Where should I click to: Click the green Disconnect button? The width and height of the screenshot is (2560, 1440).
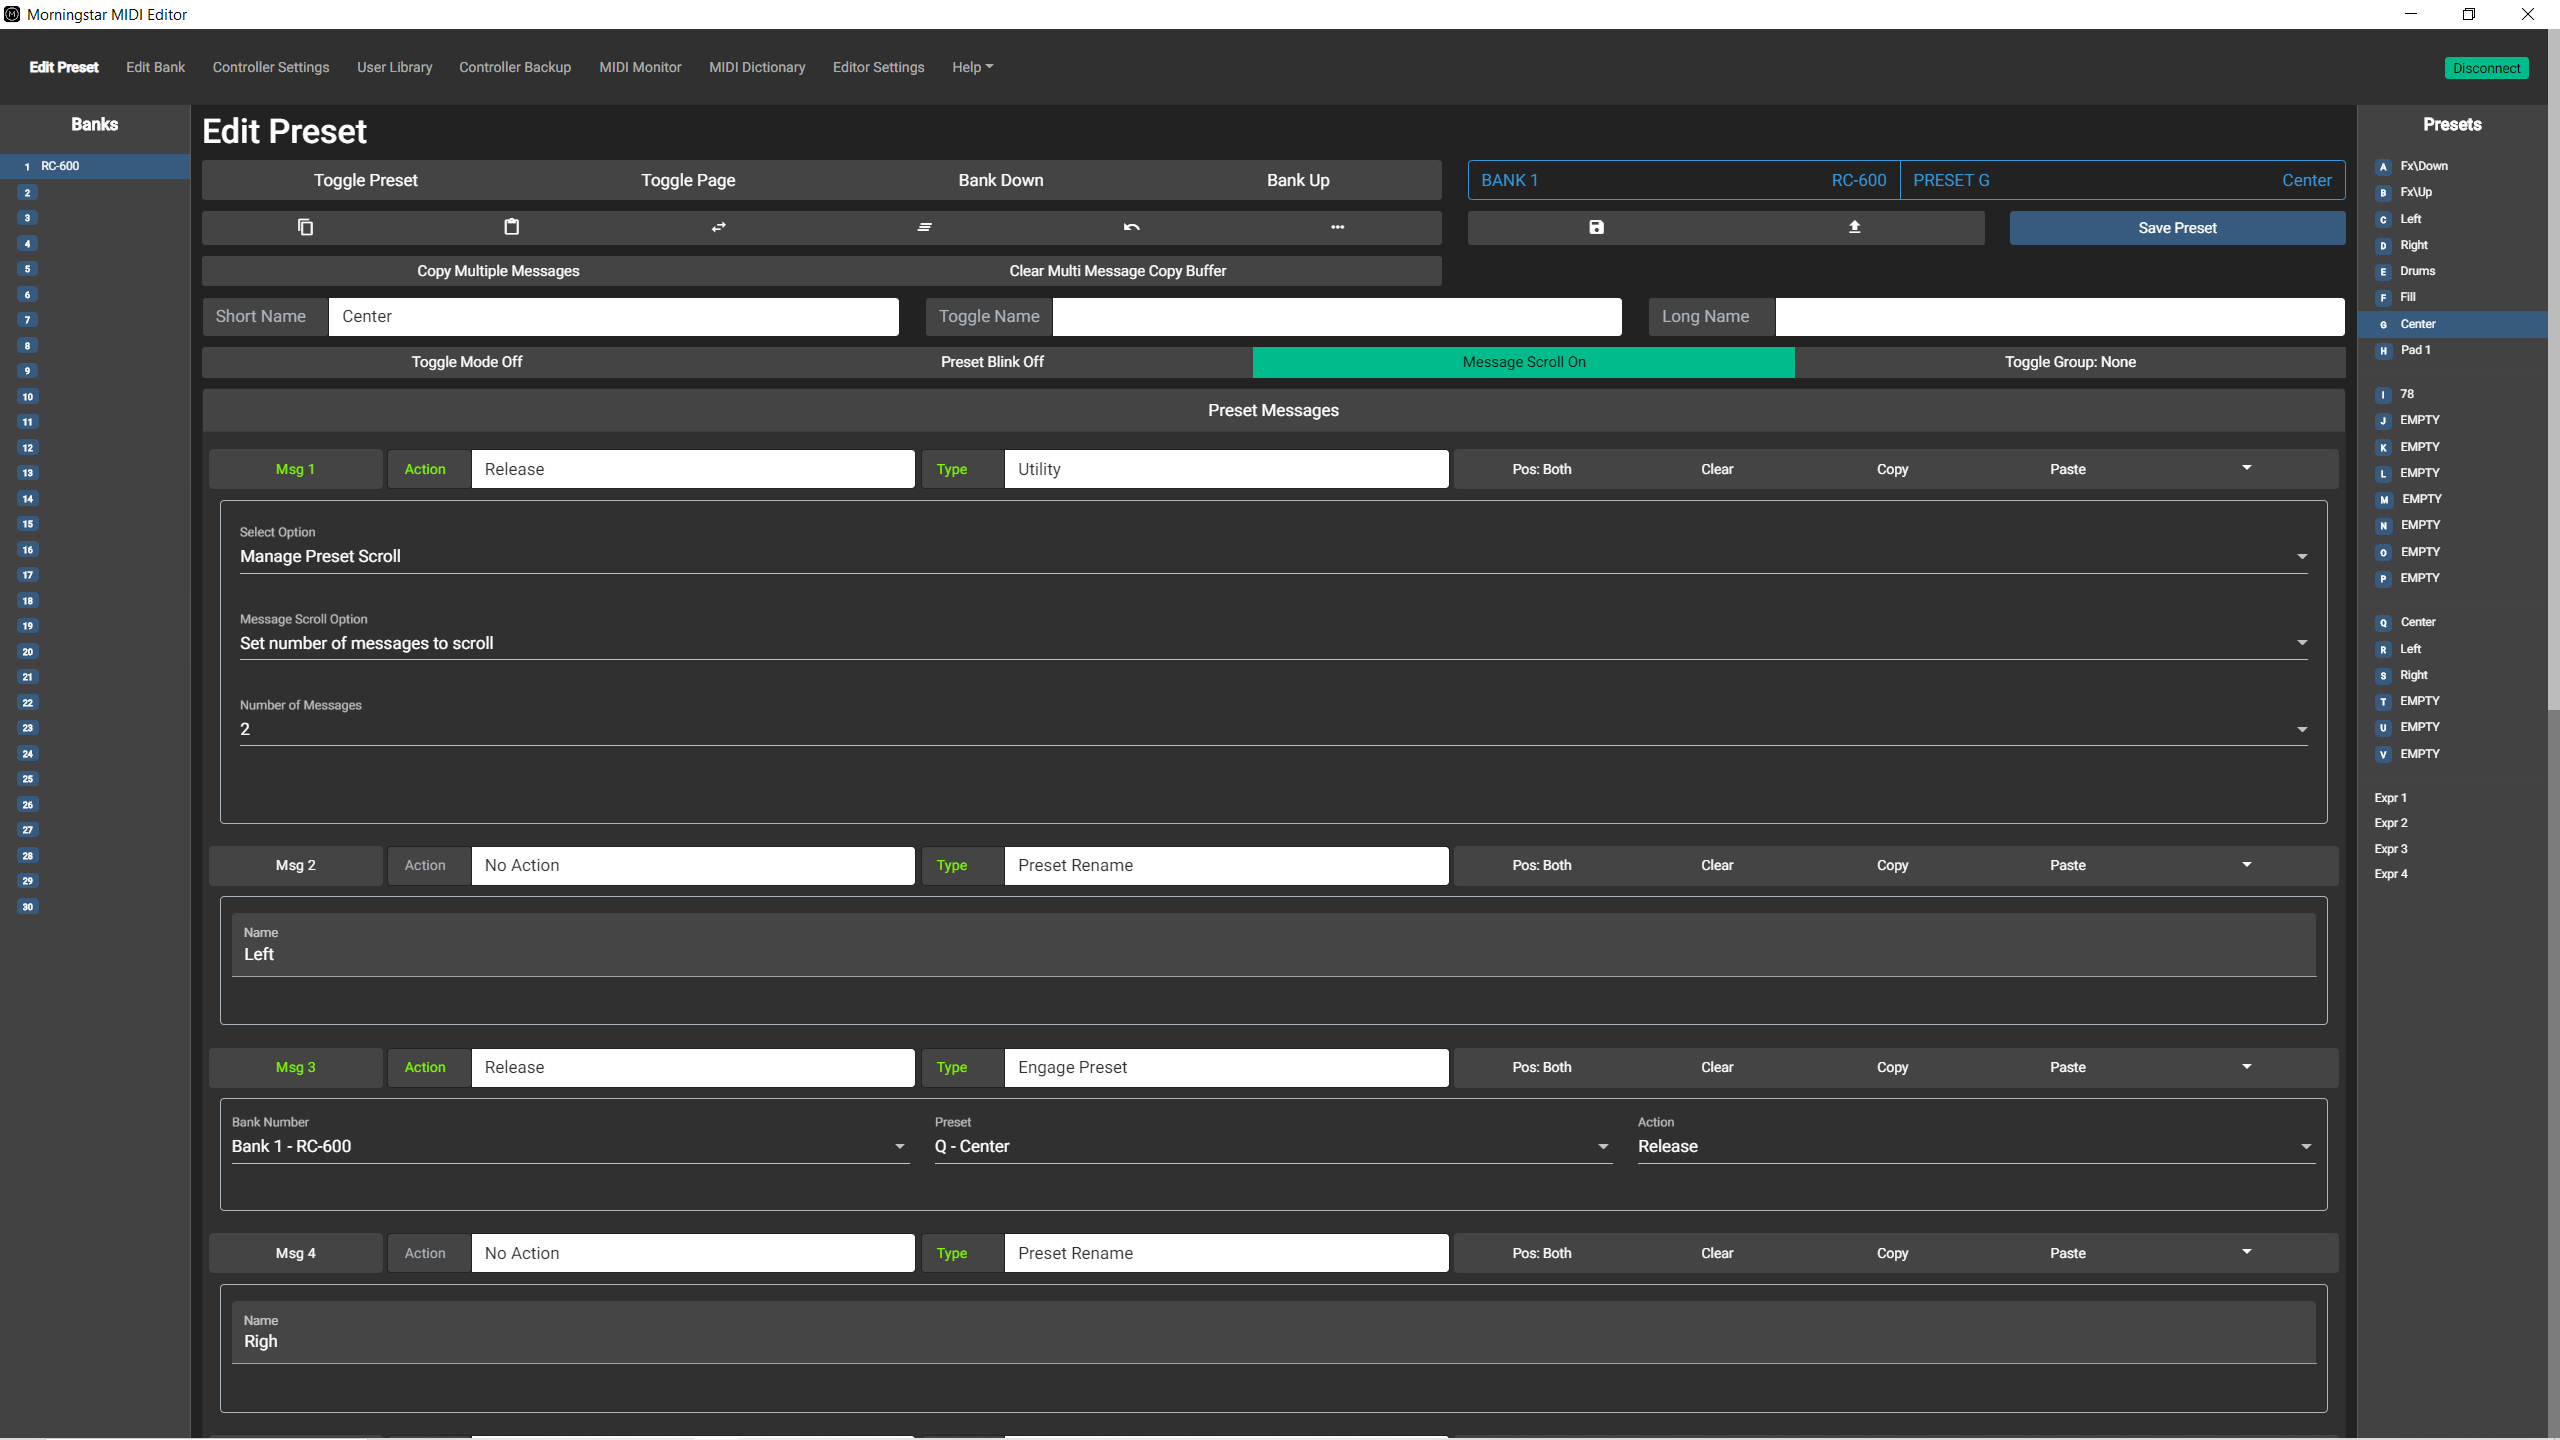pyautogui.click(x=2486, y=68)
